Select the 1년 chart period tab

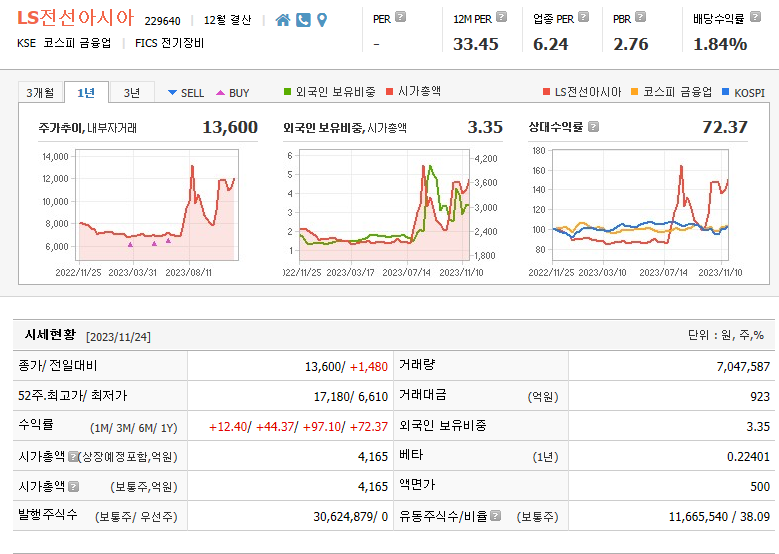(x=86, y=92)
